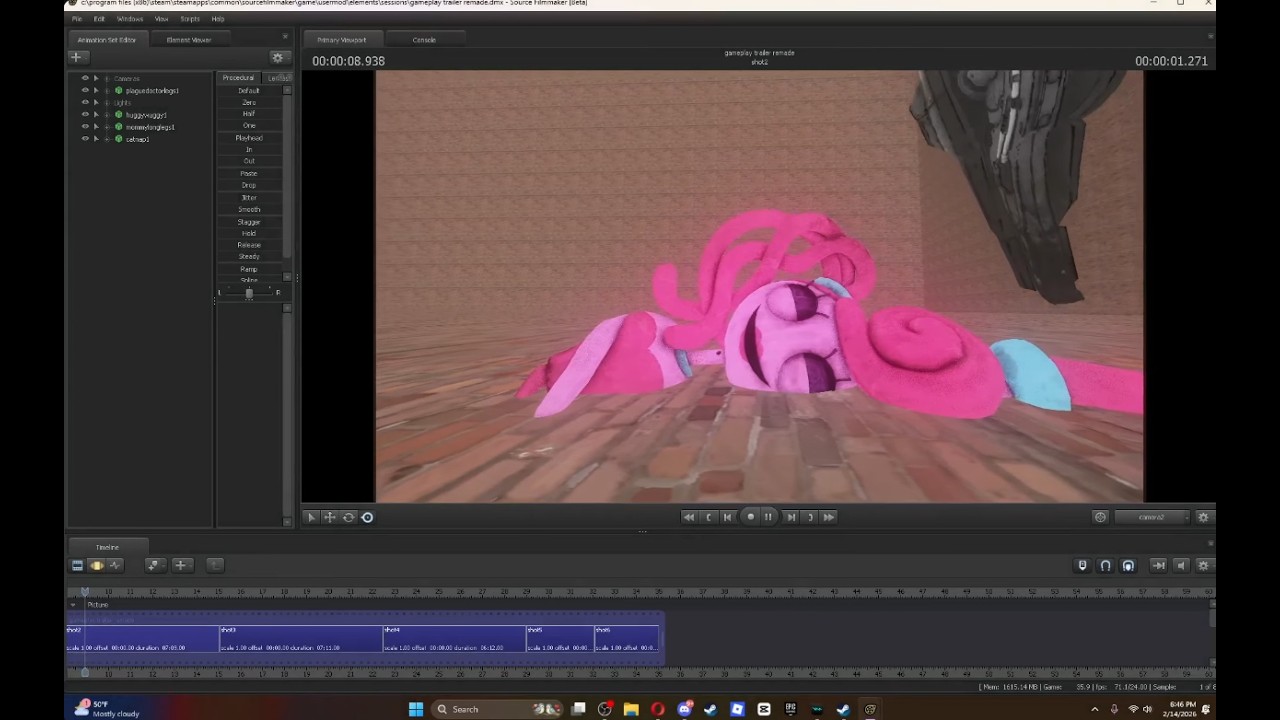The width and height of the screenshot is (1280, 720).
Task: Toggle timeline snap magnet with highlight
Action: pyautogui.click(x=1128, y=566)
